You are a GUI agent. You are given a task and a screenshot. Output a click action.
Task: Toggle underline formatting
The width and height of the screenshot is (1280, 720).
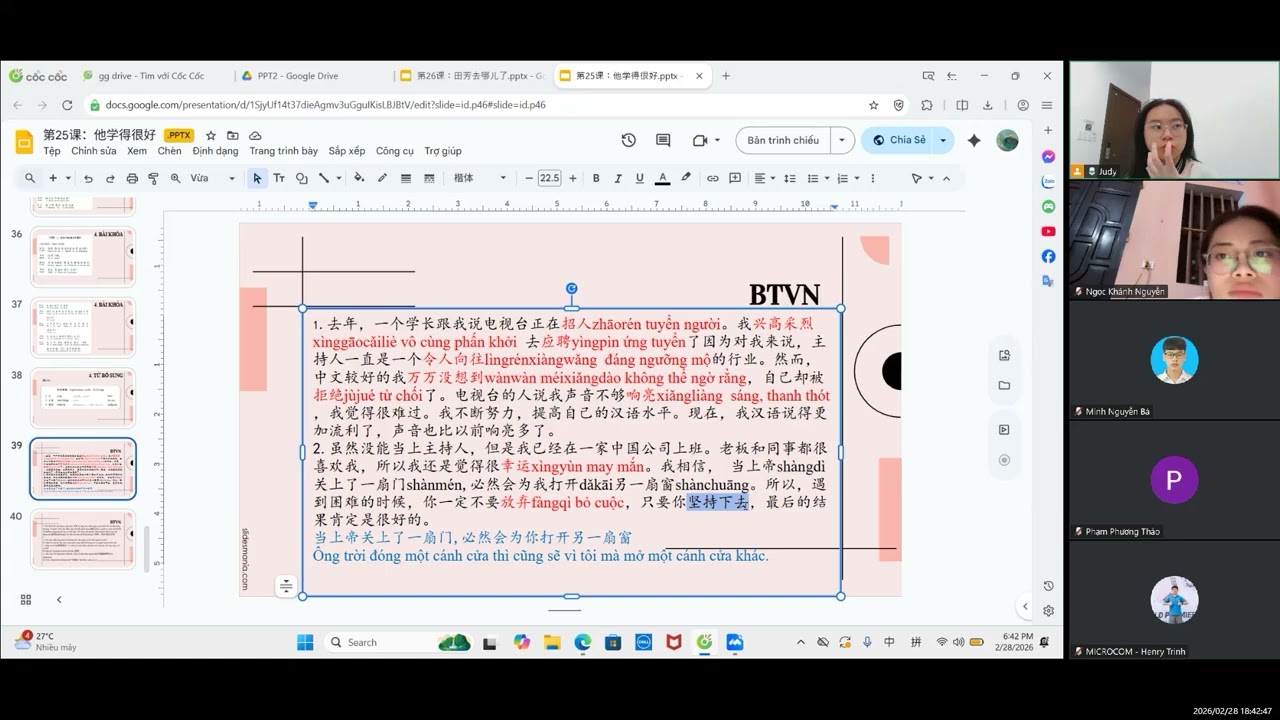click(640, 178)
